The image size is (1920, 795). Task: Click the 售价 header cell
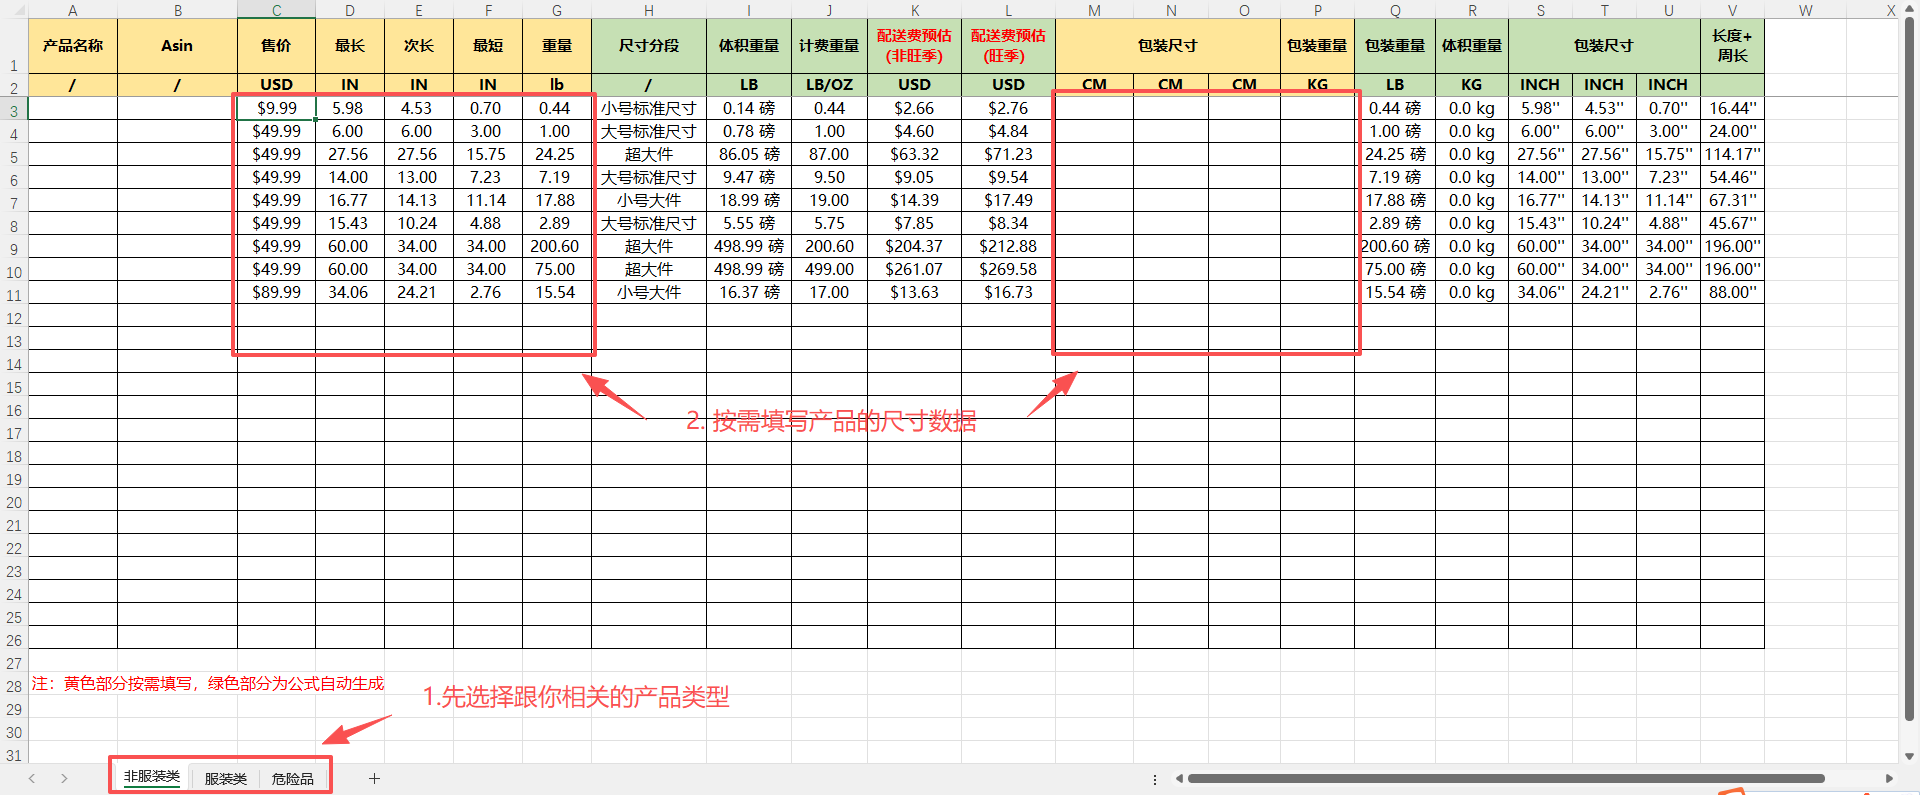pos(276,46)
